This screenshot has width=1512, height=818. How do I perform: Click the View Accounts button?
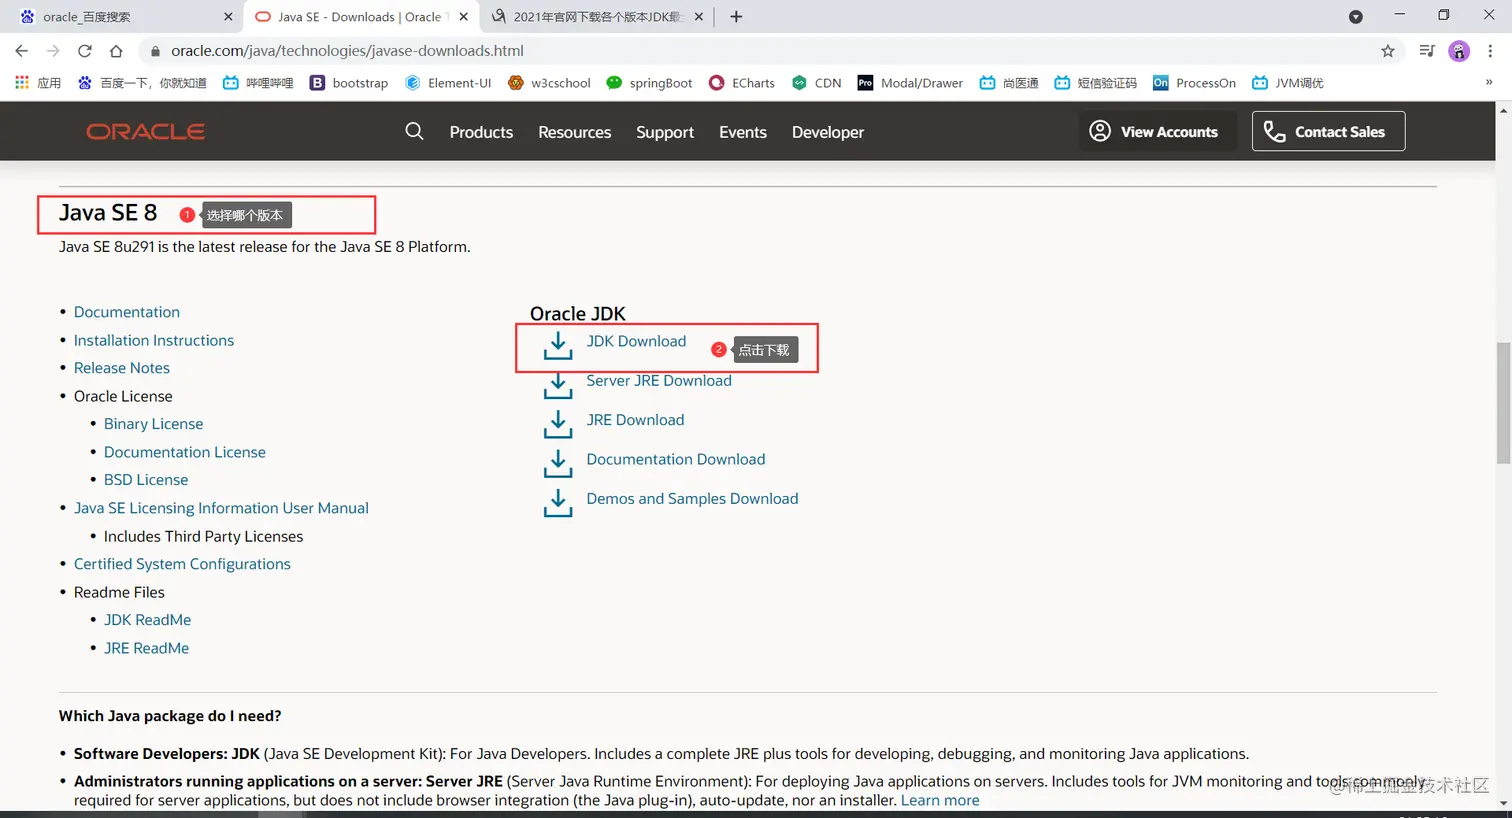point(1158,131)
